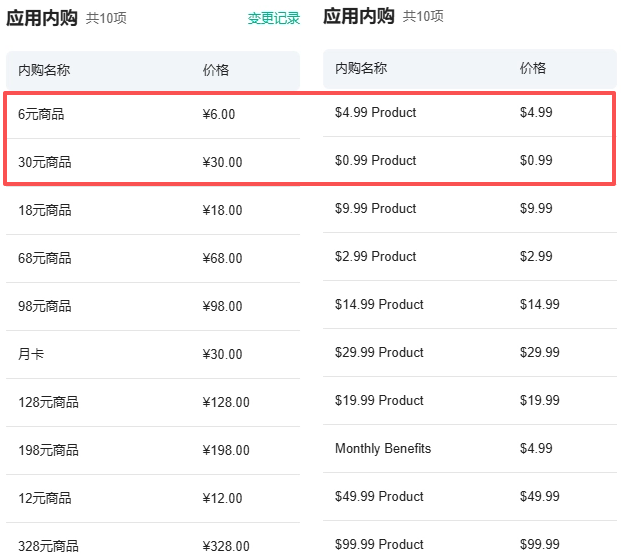
Task: Open the 变更记录 change log link
Action: 274,18
